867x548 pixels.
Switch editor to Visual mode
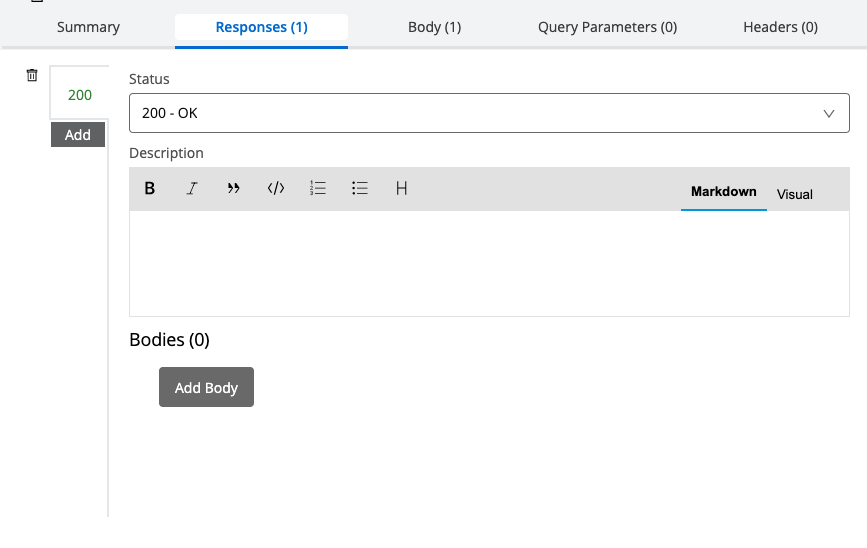tap(795, 194)
